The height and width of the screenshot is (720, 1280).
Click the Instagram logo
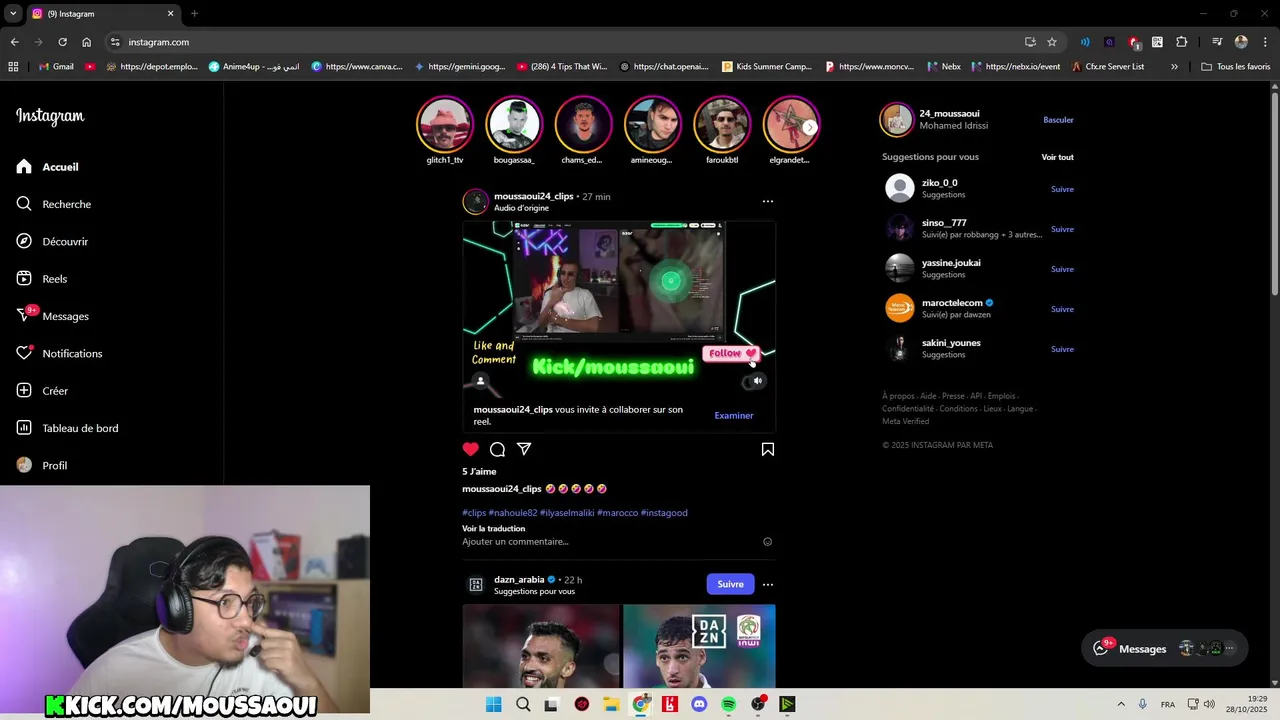[50, 116]
